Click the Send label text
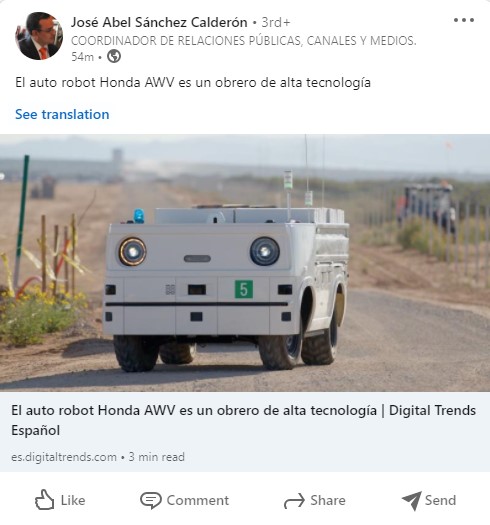490x525 pixels. point(440,501)
